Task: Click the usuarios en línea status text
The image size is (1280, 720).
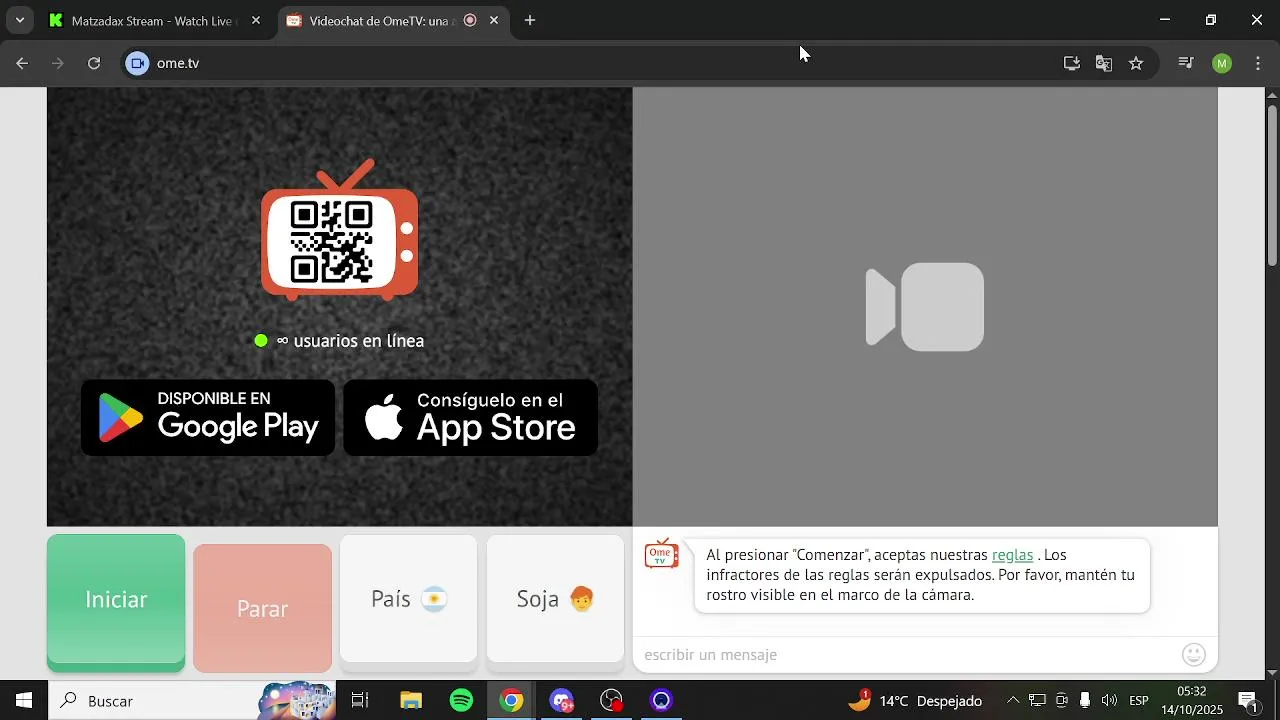Action: [x=351, y=341]
